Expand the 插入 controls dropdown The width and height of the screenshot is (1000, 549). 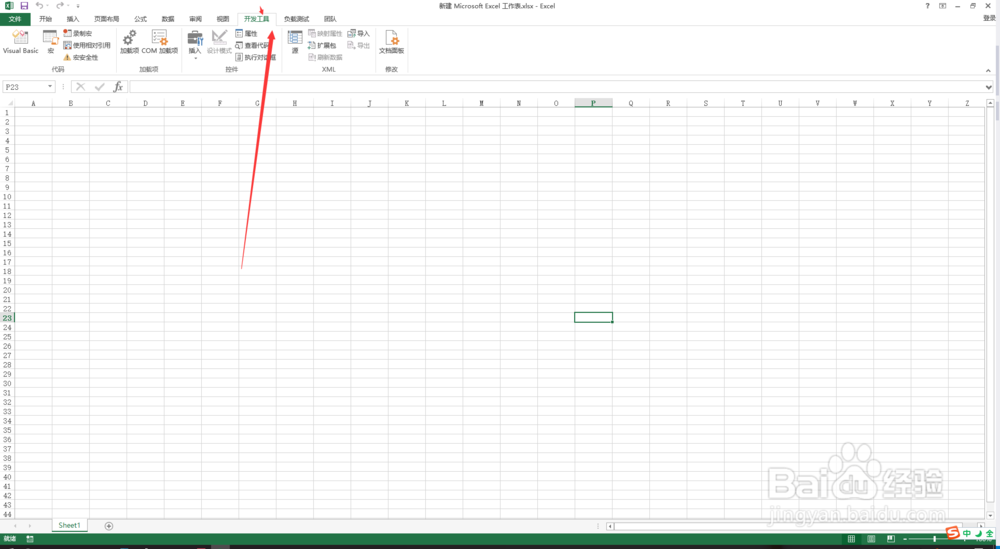(195, 45)
